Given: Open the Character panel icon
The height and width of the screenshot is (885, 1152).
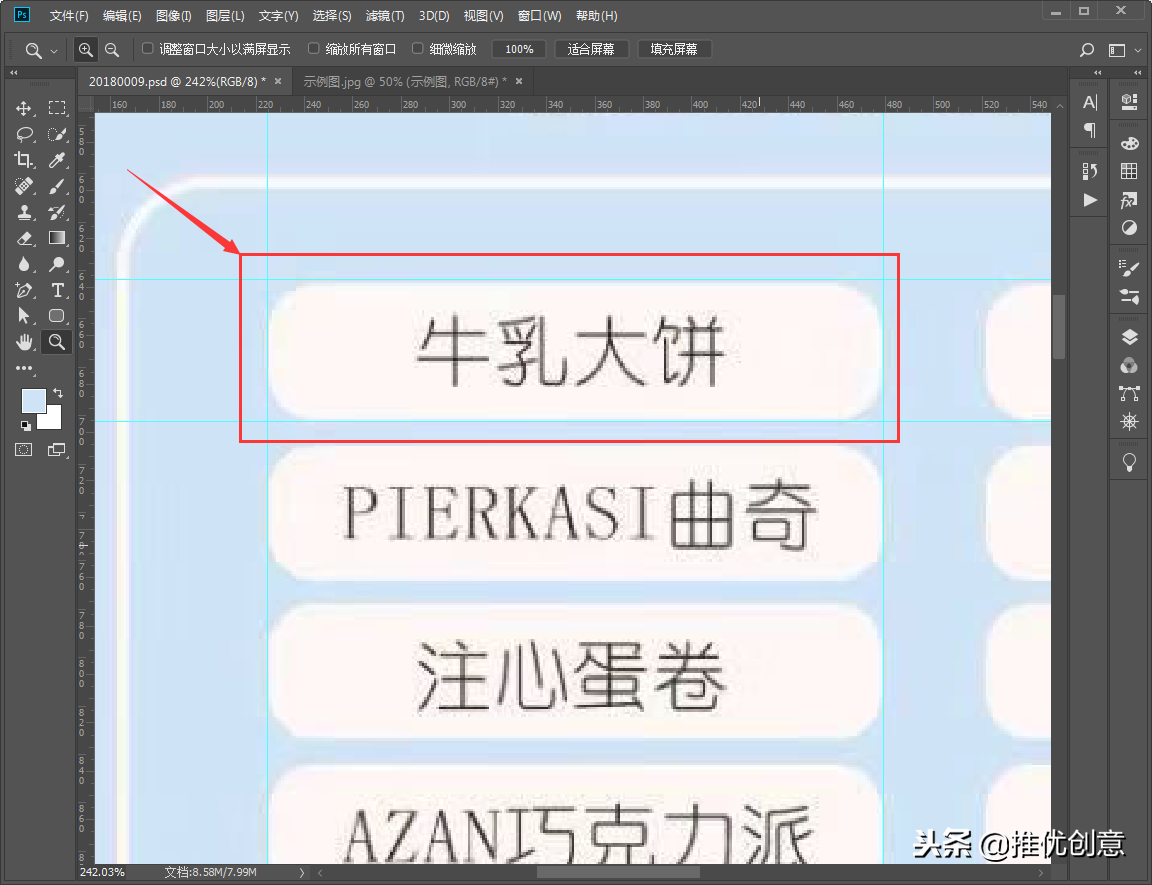Looking at the screenshot, I should 1090,103.
